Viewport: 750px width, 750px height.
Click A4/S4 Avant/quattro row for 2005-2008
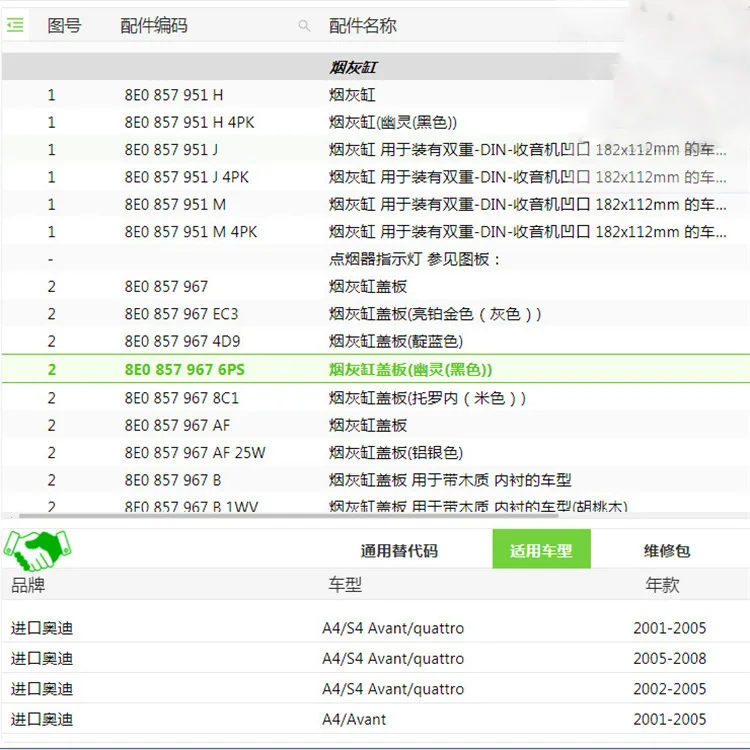click(375, 658)
